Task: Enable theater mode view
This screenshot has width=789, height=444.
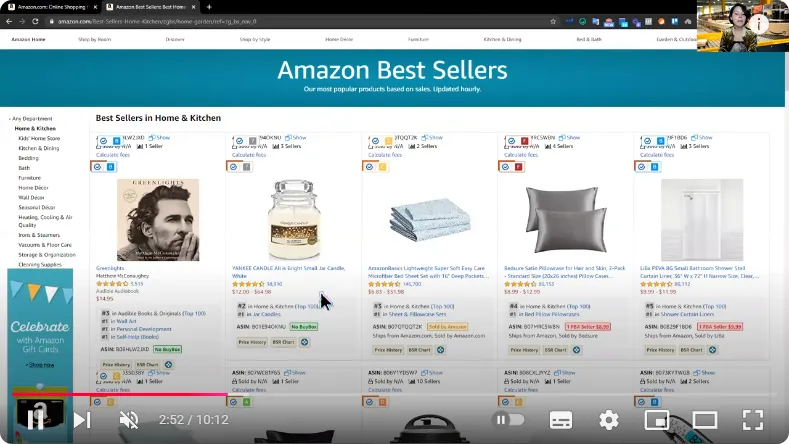Action: click(704, 420)
